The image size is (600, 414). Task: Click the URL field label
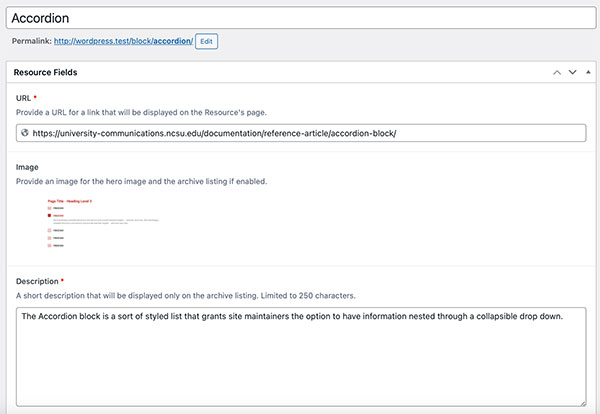pos(23,98)
